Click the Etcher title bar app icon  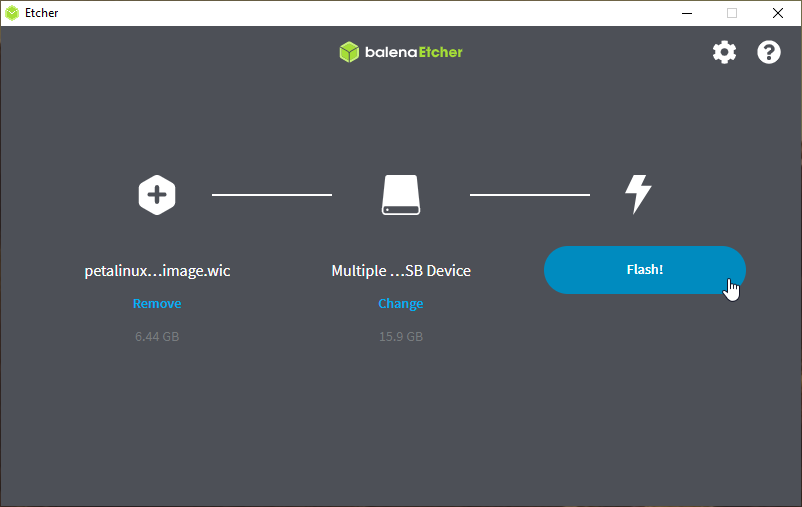pyautogui.click(x=12, y=13)
